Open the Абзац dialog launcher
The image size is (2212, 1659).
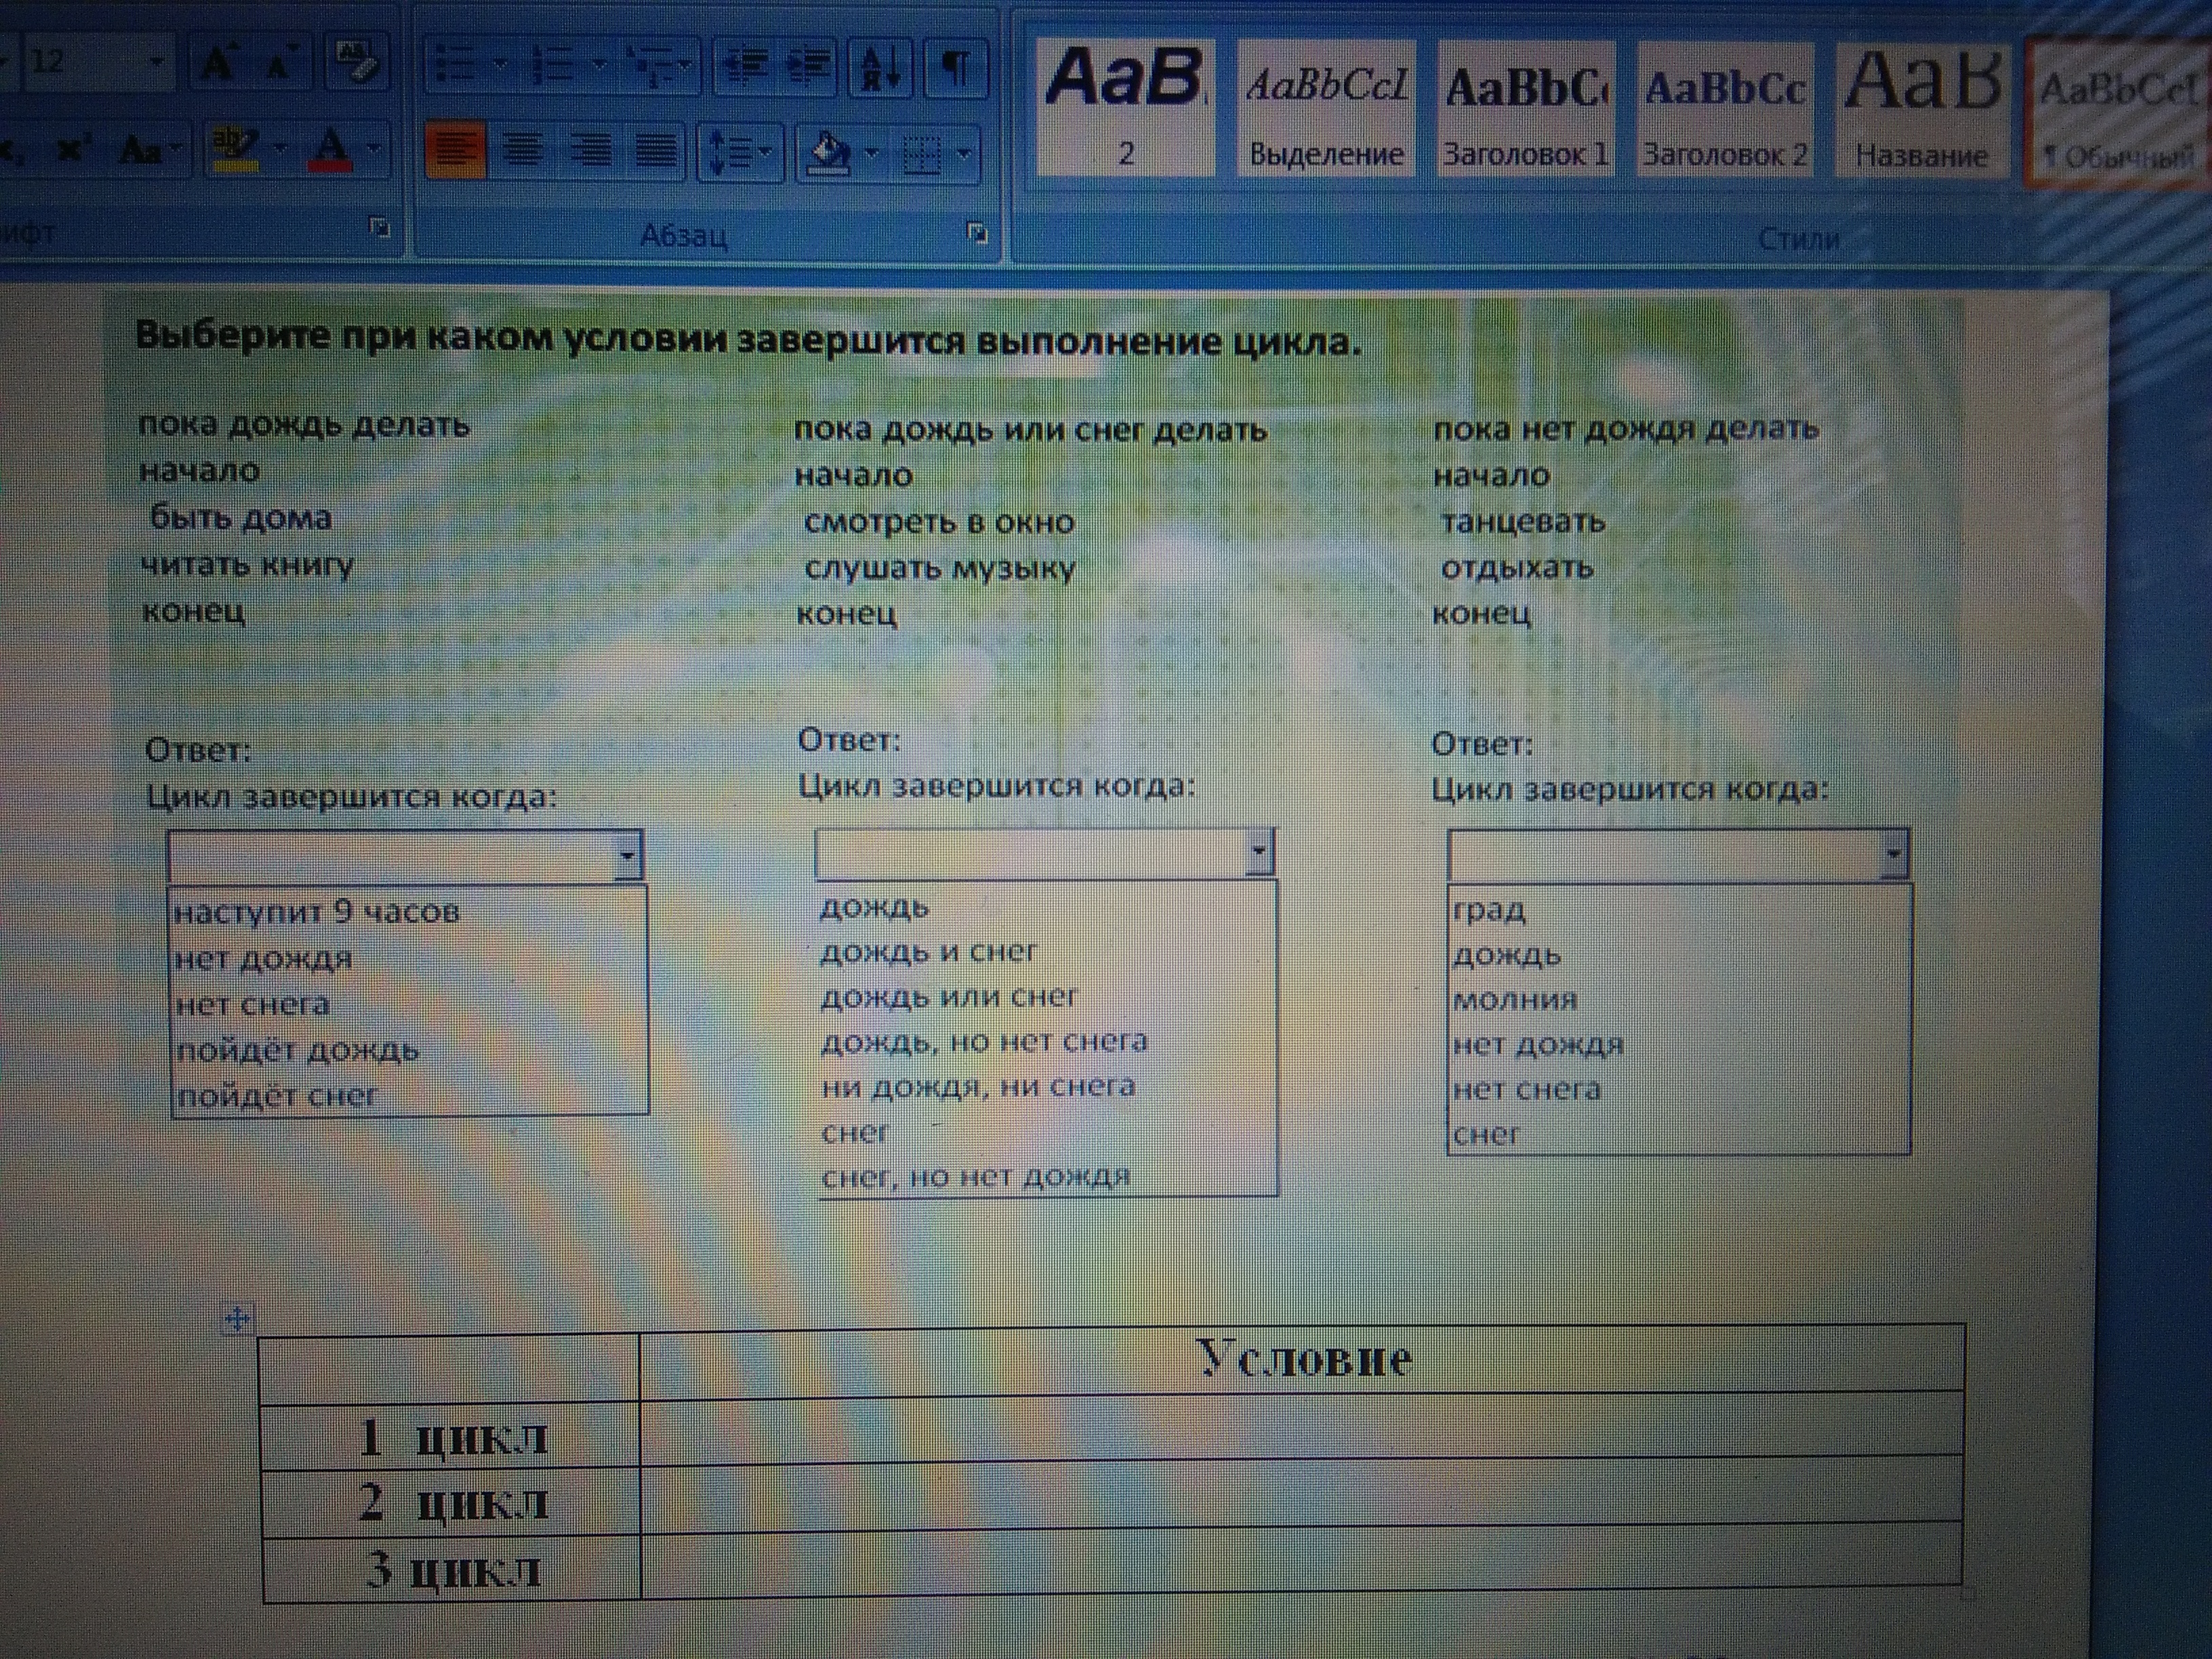click(977, 233)
